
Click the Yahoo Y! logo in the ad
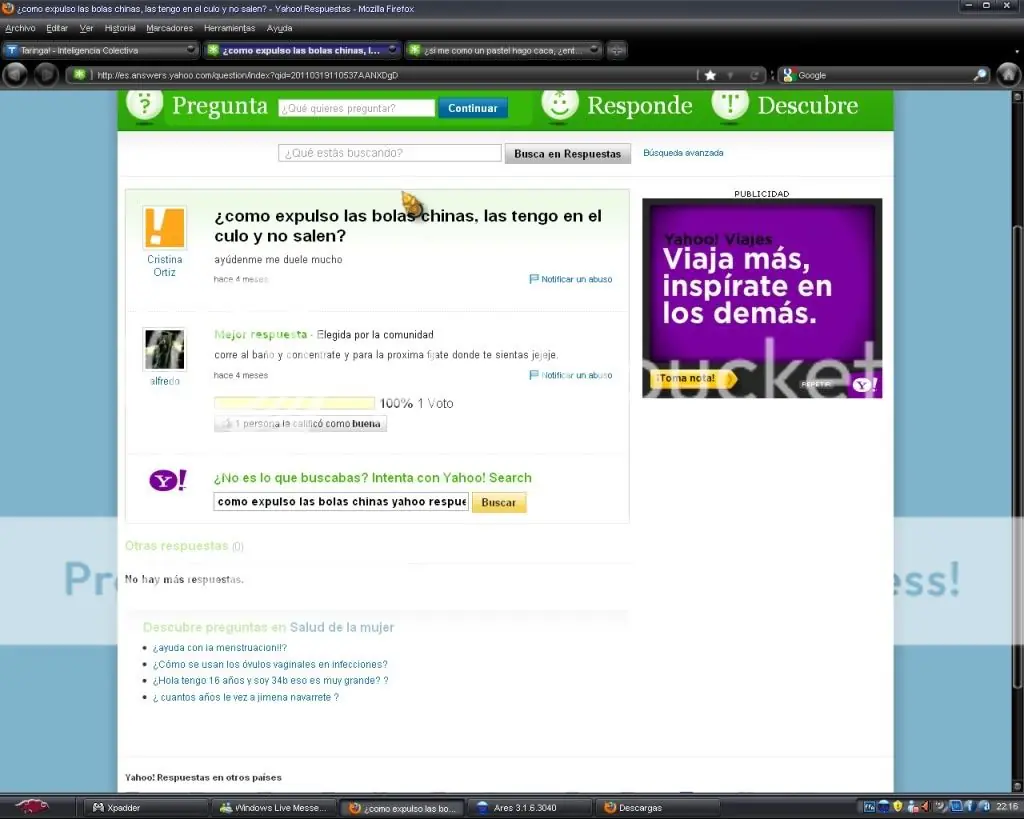tap(865, 385)
